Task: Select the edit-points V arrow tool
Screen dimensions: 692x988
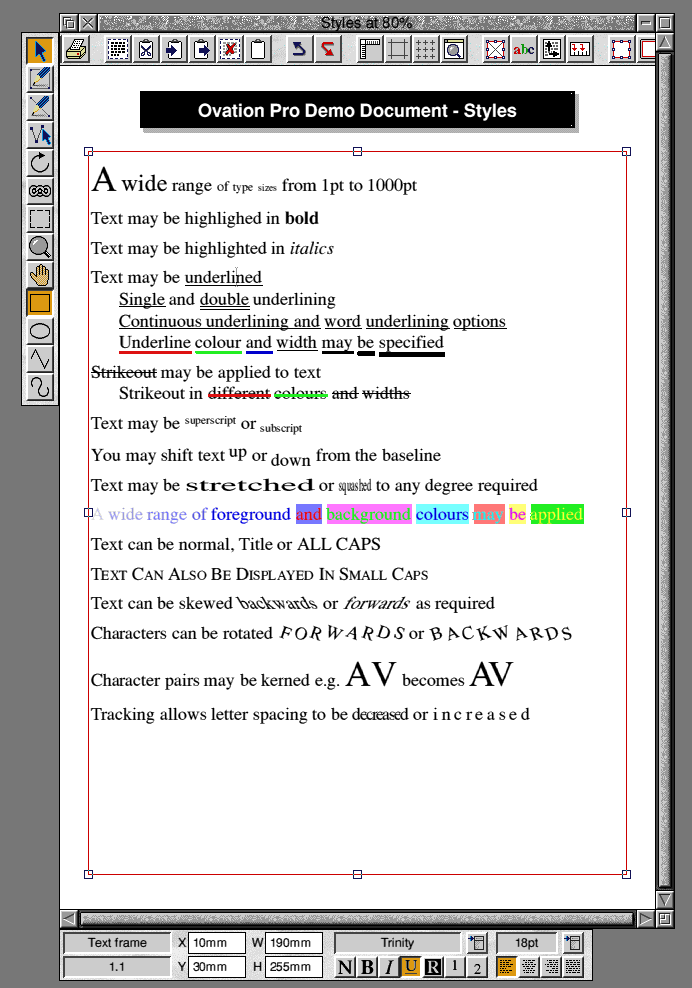Action: (40, 134)
